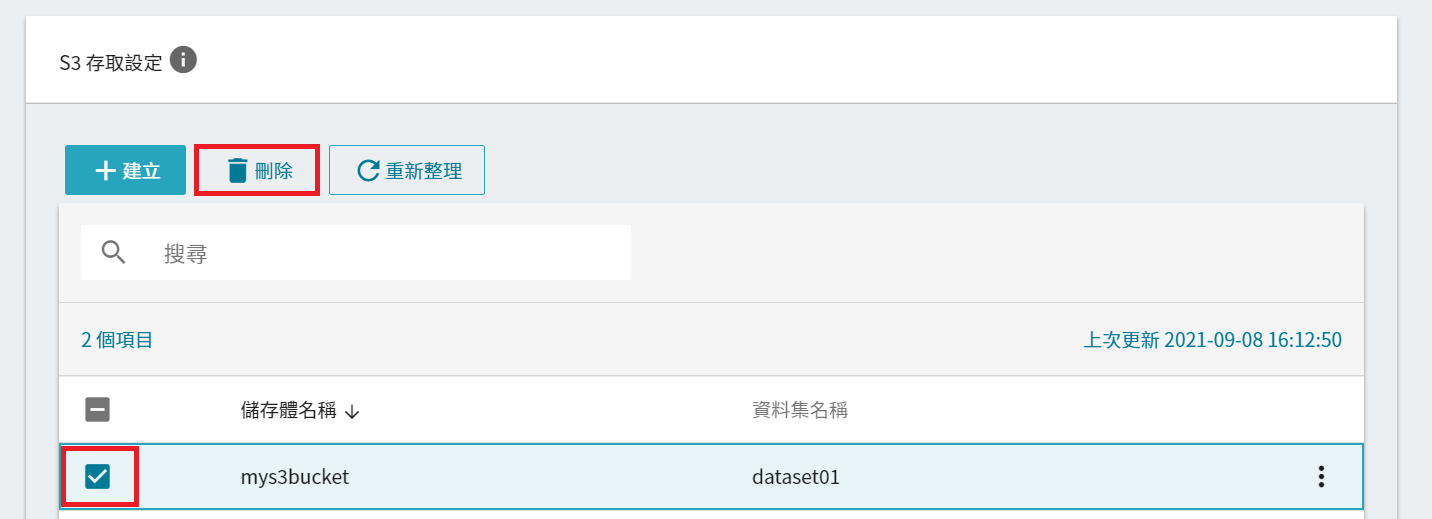1432x519 pixels.
Task: Click the trash can icon
Action: click(x=237, y=171)
